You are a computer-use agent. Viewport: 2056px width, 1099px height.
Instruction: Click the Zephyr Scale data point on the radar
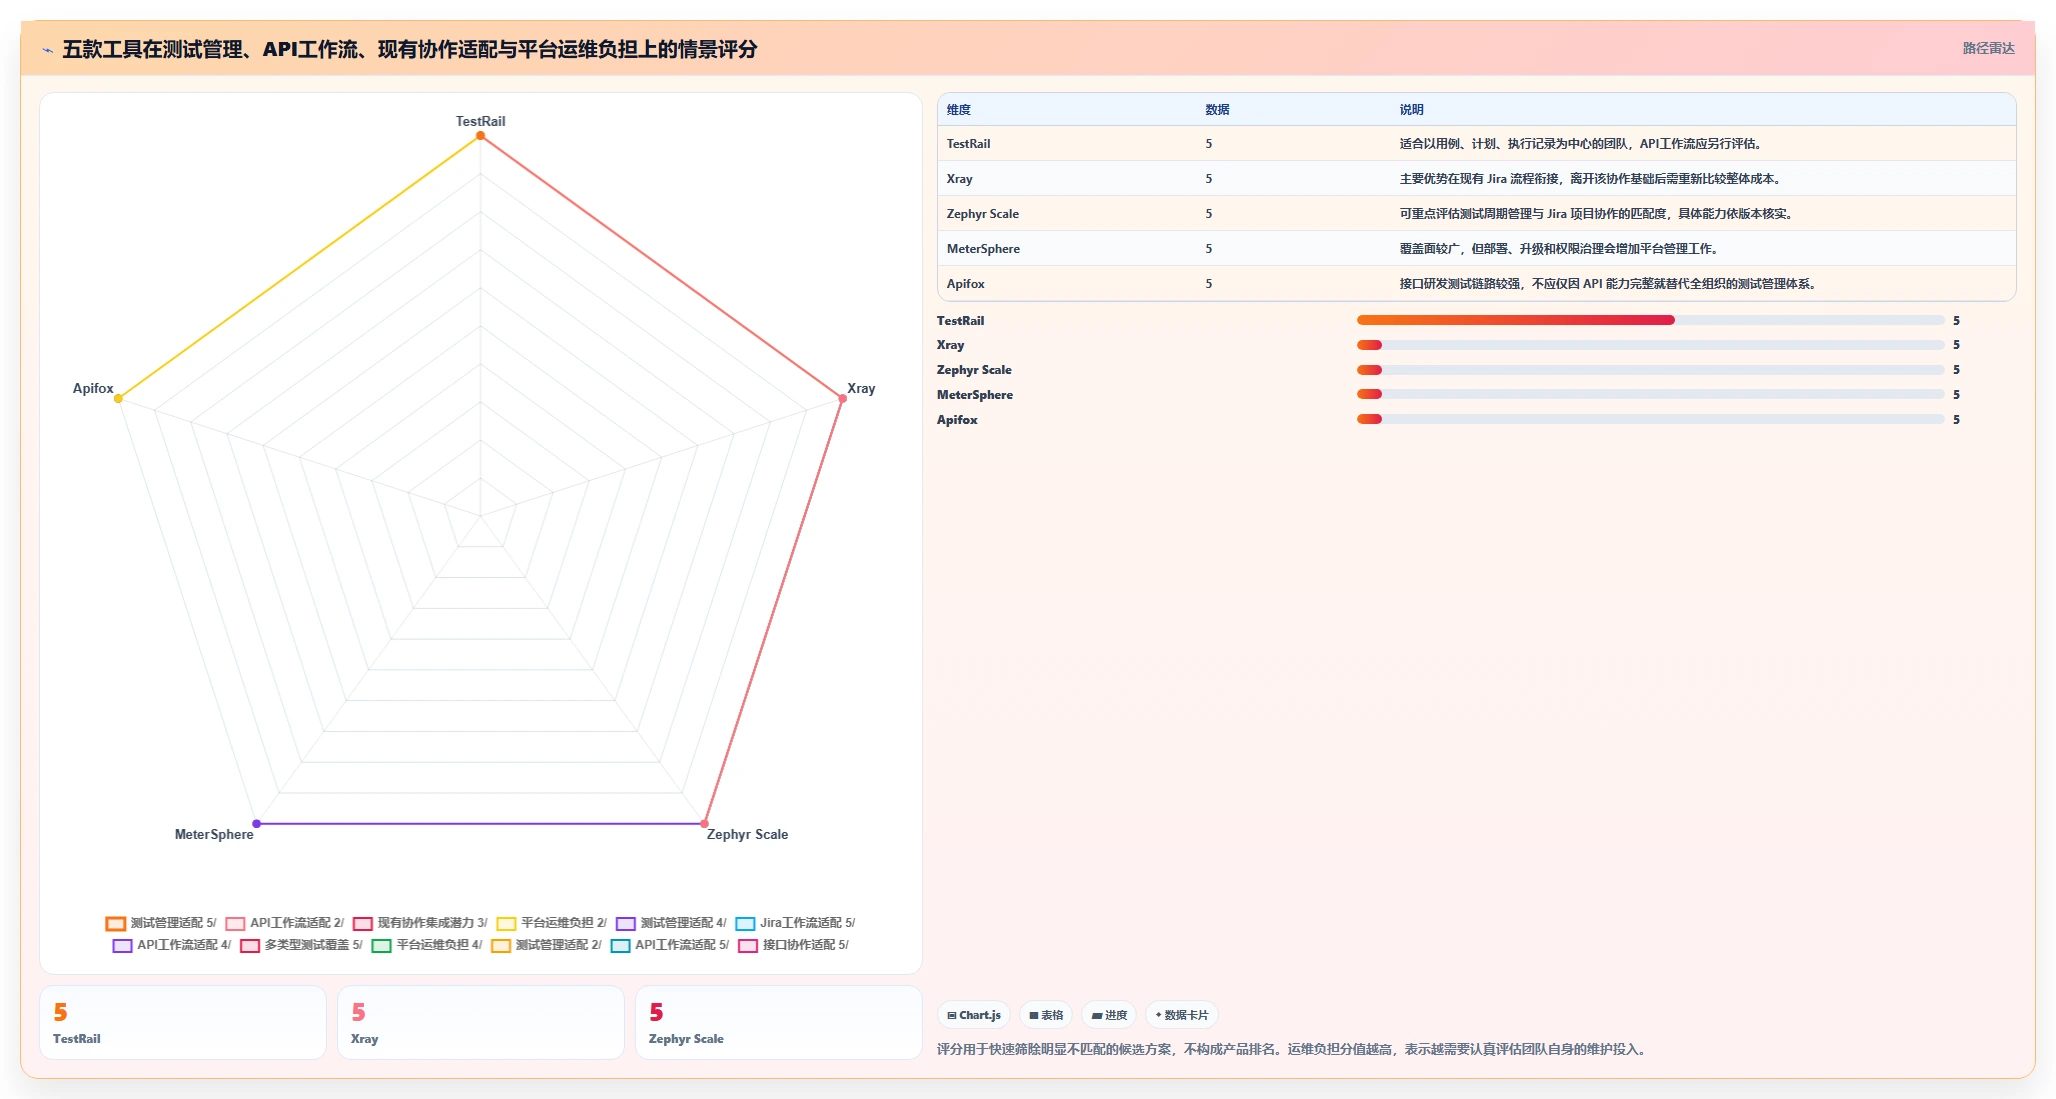(x=705, y=824)
